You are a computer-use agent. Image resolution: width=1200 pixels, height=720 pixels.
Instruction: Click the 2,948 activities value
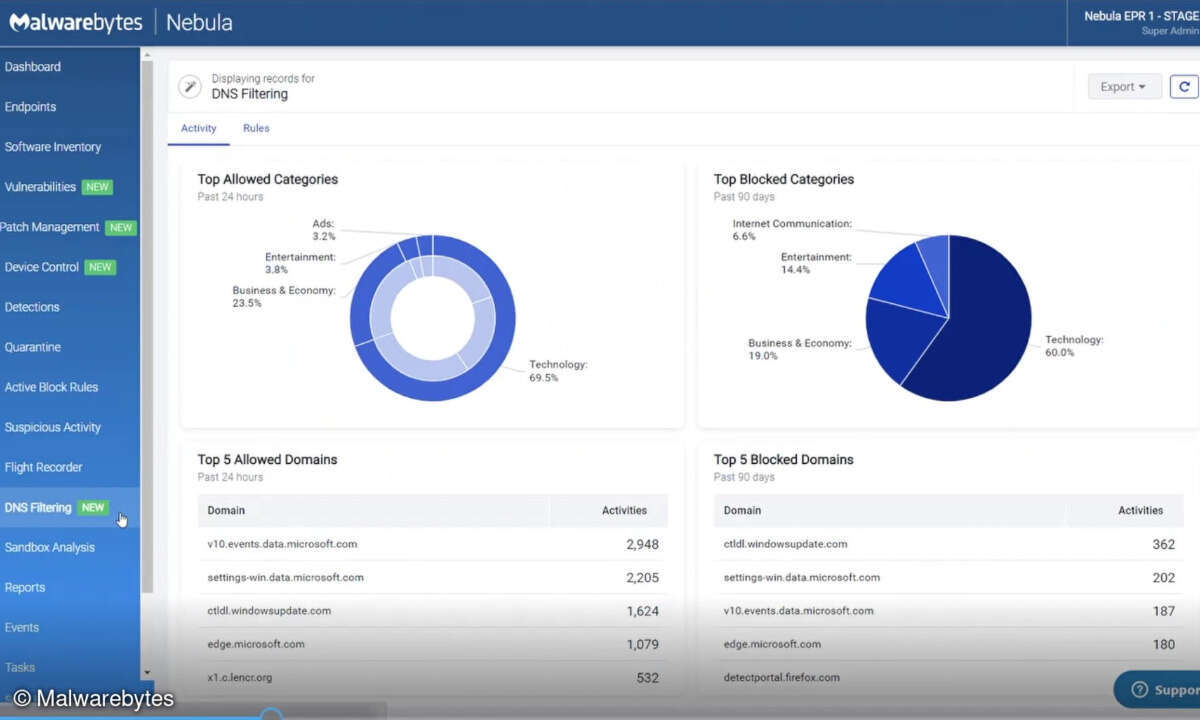[642, 544]
